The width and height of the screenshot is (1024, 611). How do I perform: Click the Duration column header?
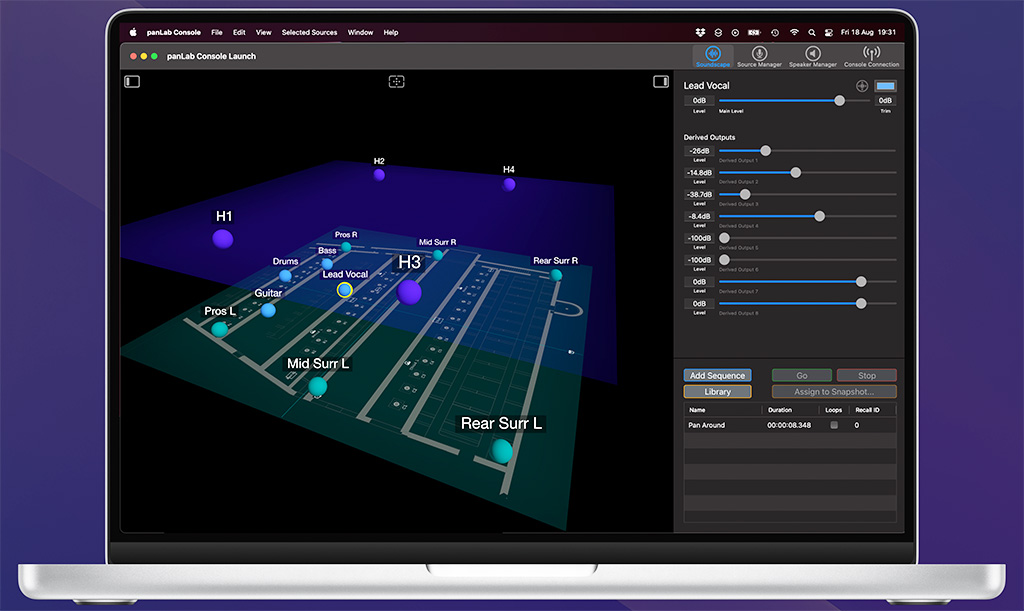point(780,410)
